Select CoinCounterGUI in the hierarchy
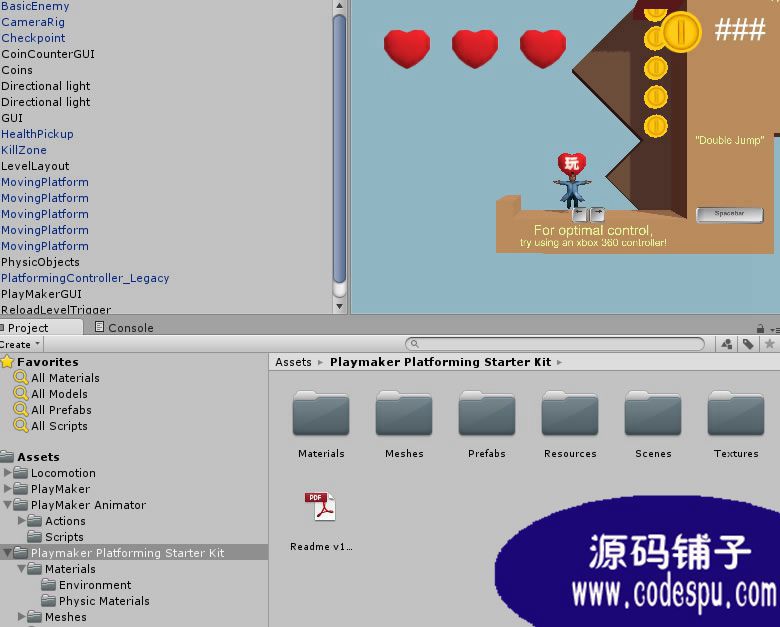Viewport: 780px width, 627px height. 48,54
